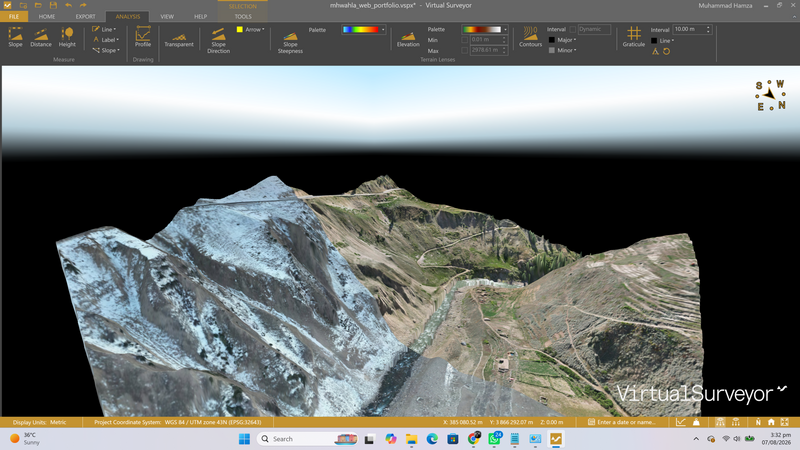Switch to the EXPORT ribbon tab
The height and width of the screenshot is (450, 800).
pyautogui.click(x=86, y=17)
